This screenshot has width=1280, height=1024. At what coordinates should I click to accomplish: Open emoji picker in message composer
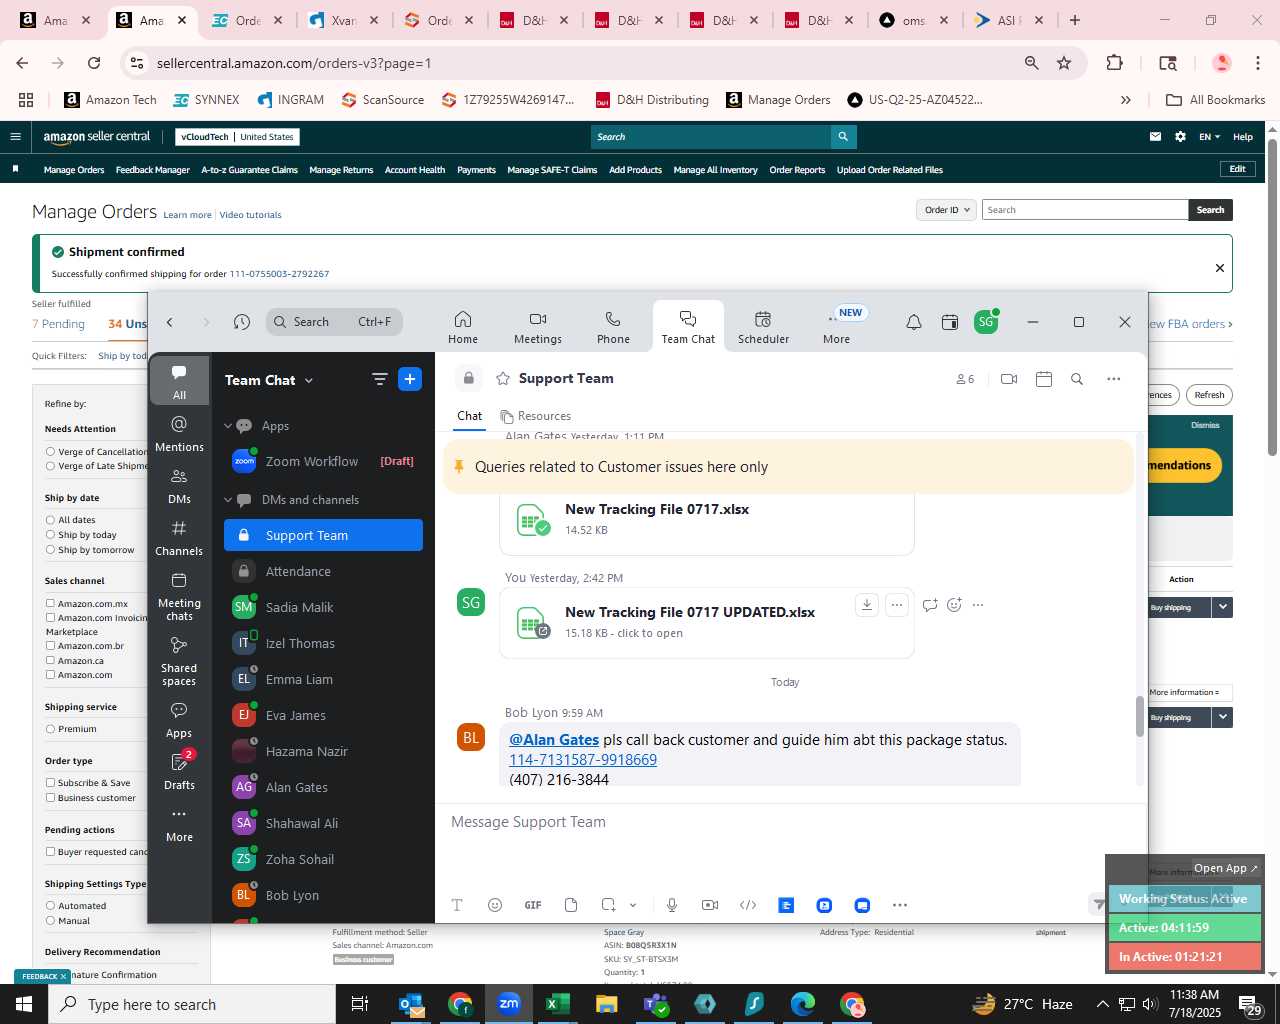[x=495, y=905]
